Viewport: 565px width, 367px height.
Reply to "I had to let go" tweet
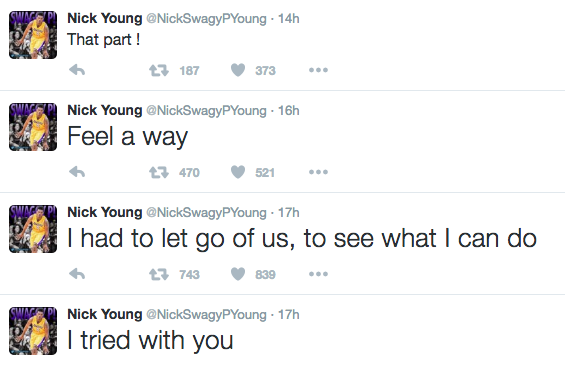pos(77,274)
